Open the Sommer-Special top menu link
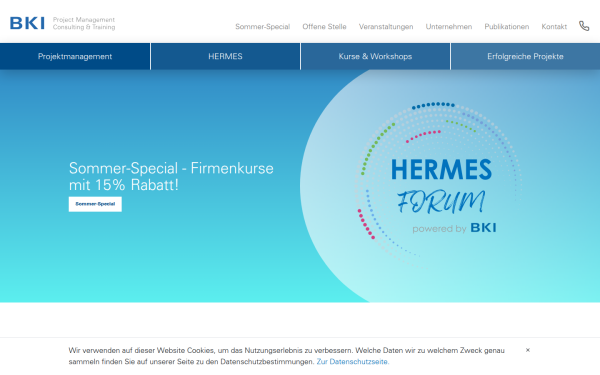 (262, 26)
